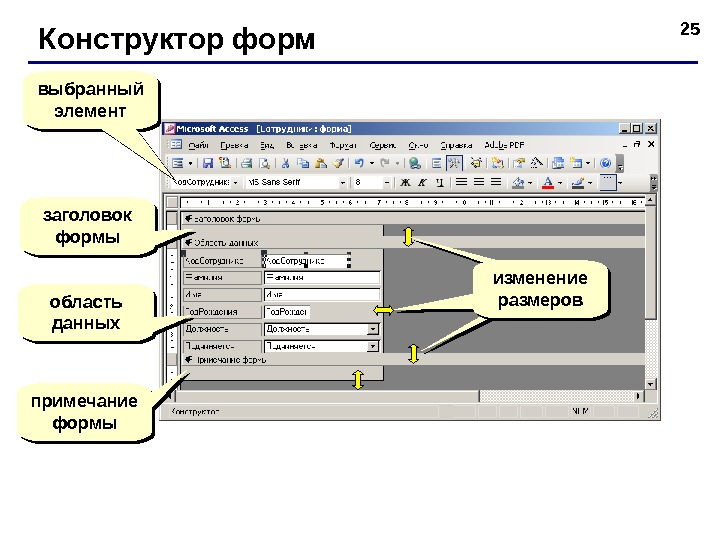Click the vertical scrollbar down arrow
The image size is (720, 540).
pyautogui.click(x=650, y=384)
